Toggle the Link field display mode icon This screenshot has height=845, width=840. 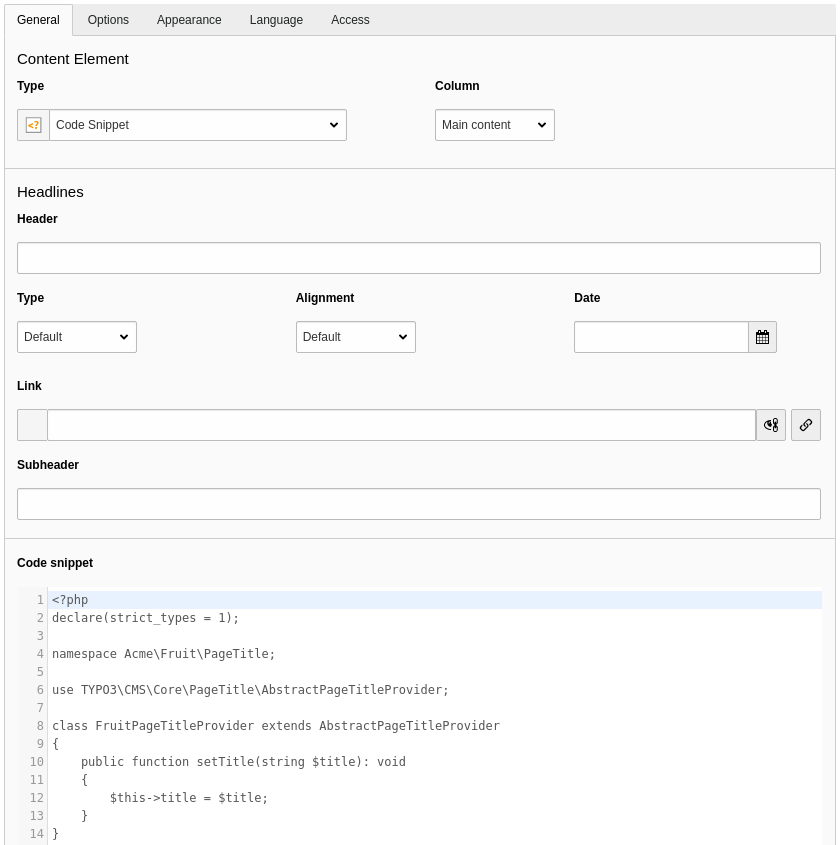pyautogui.click(x=770, y=425)
